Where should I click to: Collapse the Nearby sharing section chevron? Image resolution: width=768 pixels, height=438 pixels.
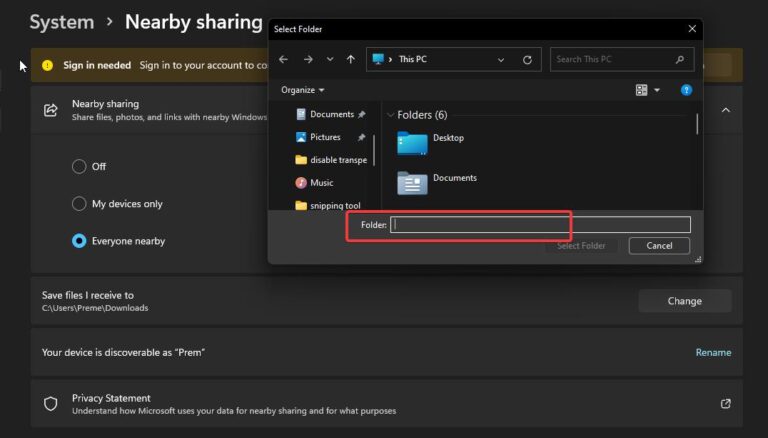(x=725, y=110)
